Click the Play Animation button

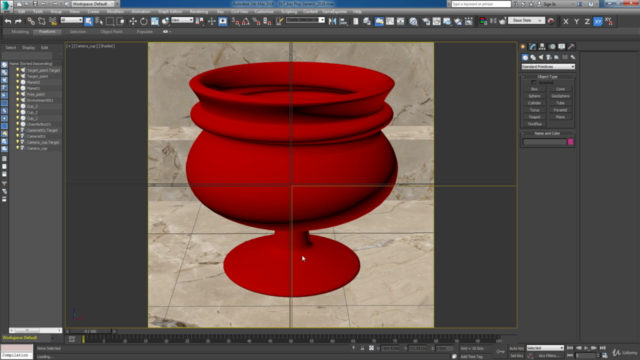coord(586,348)
